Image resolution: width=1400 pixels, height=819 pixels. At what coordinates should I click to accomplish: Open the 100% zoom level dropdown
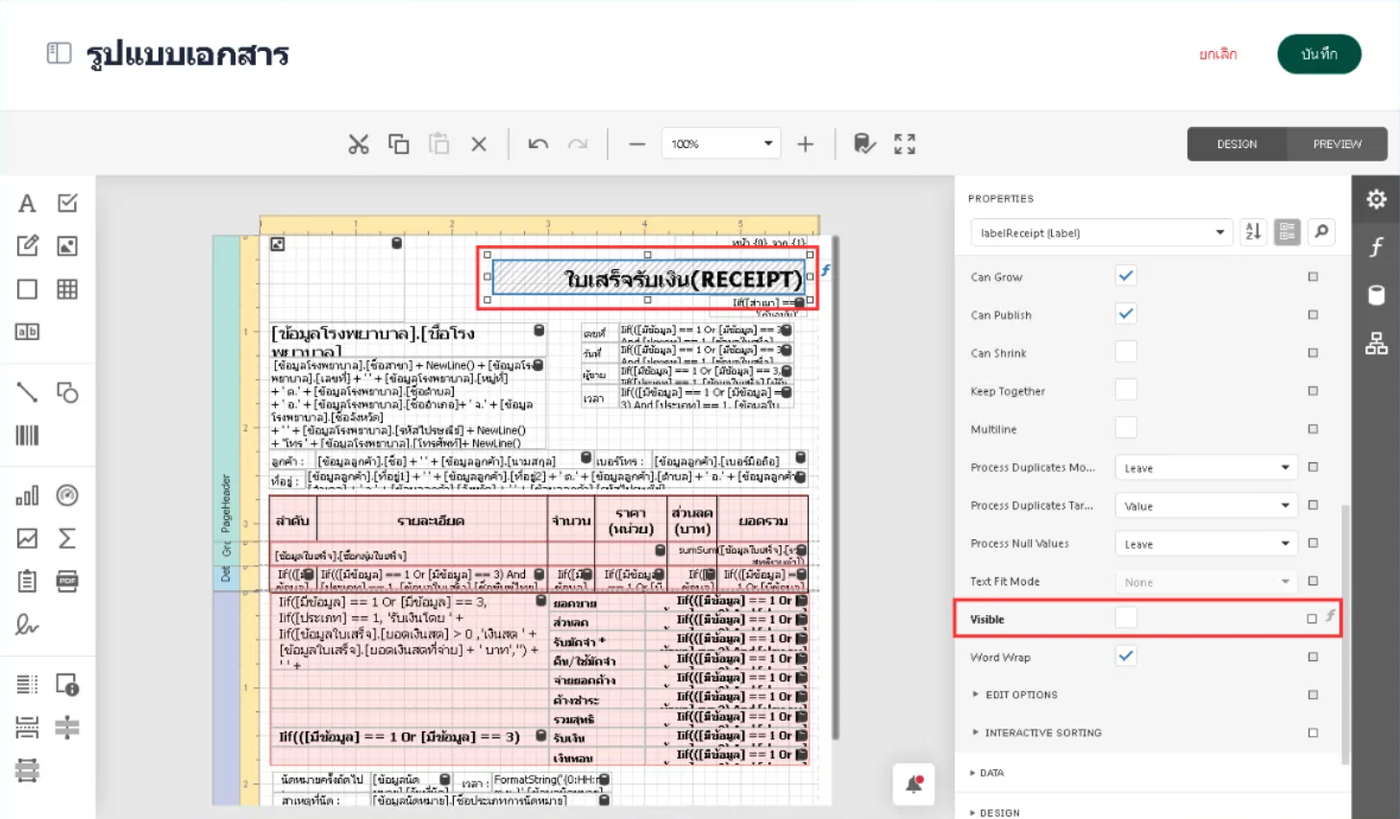tap(768, 144)
